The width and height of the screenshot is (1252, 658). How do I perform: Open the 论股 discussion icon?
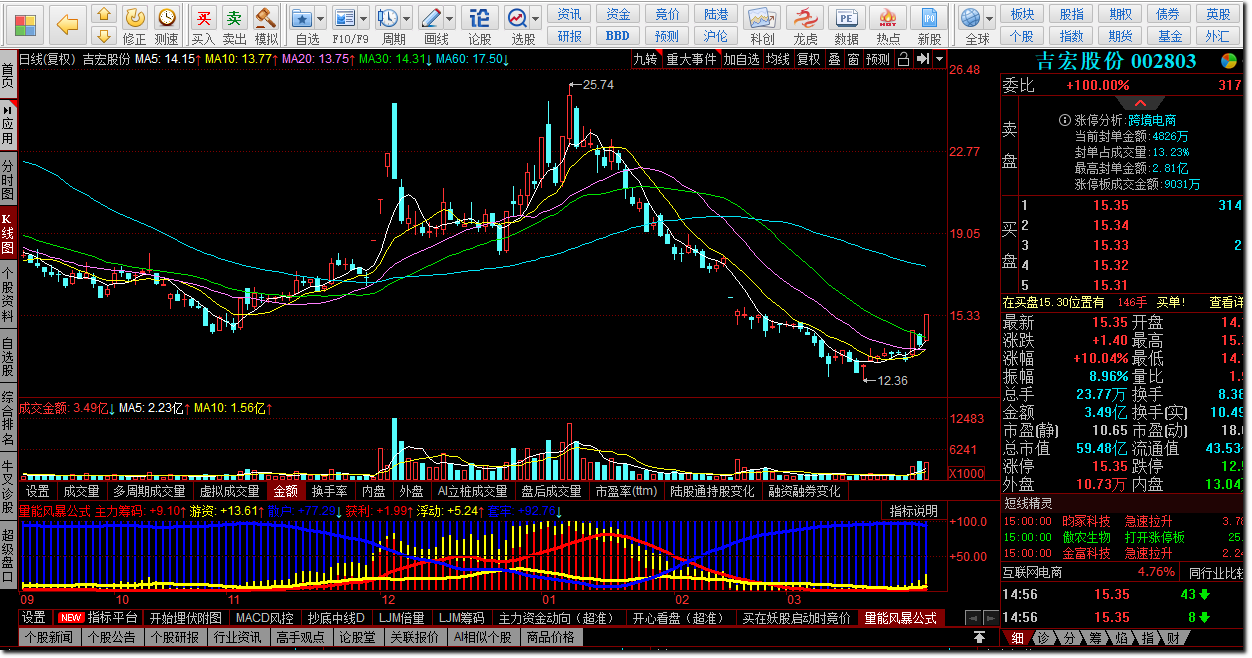tap(480, 17)
